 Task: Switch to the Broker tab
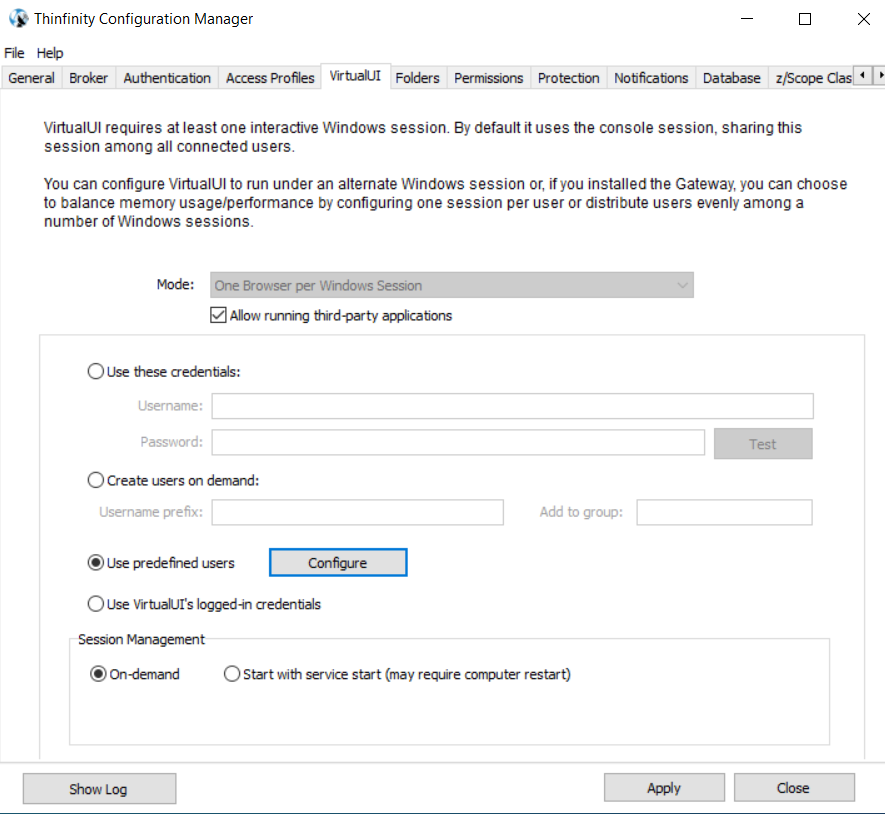tap(88, 78)
